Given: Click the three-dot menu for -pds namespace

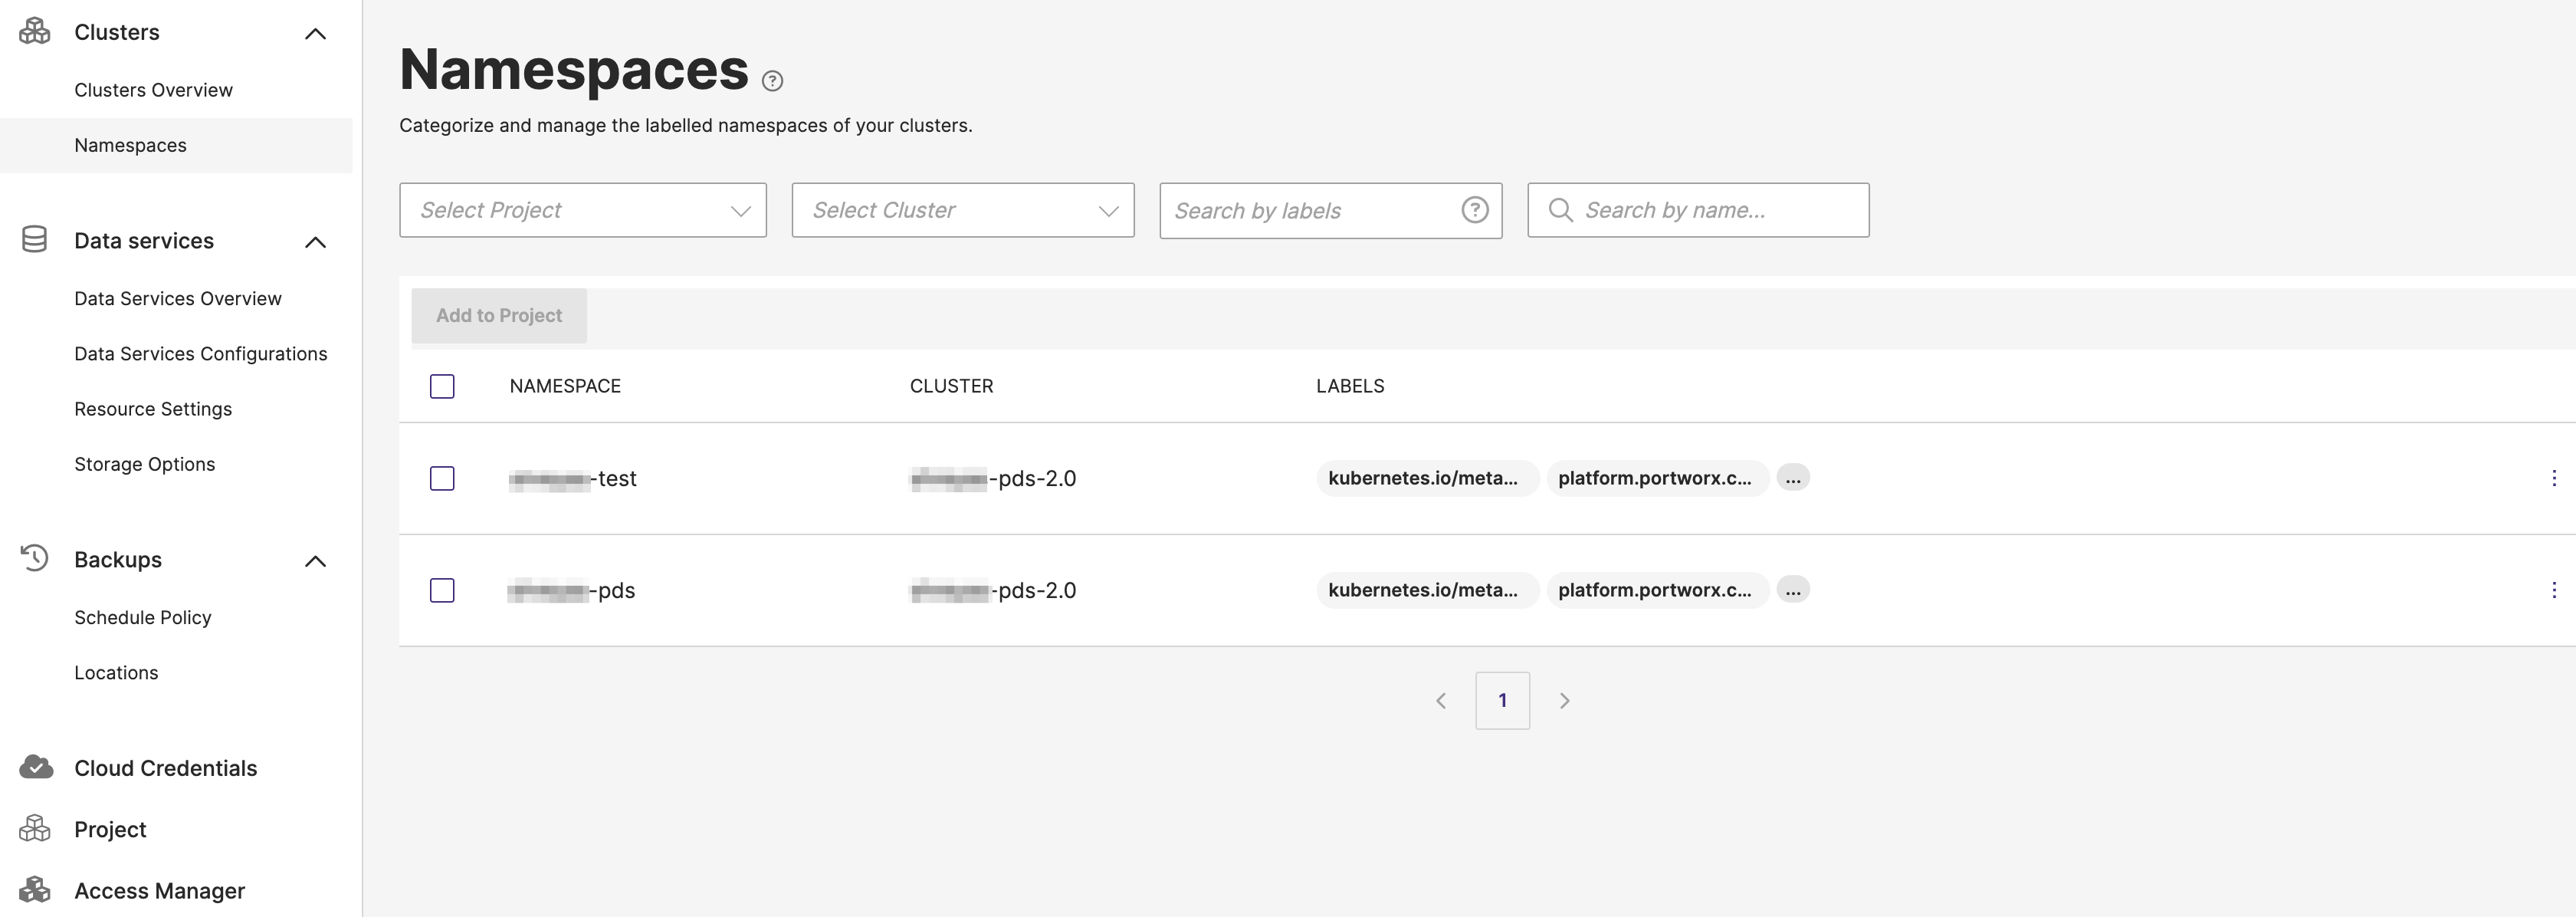Looking at the screenshot, I should coord(2551,590).
